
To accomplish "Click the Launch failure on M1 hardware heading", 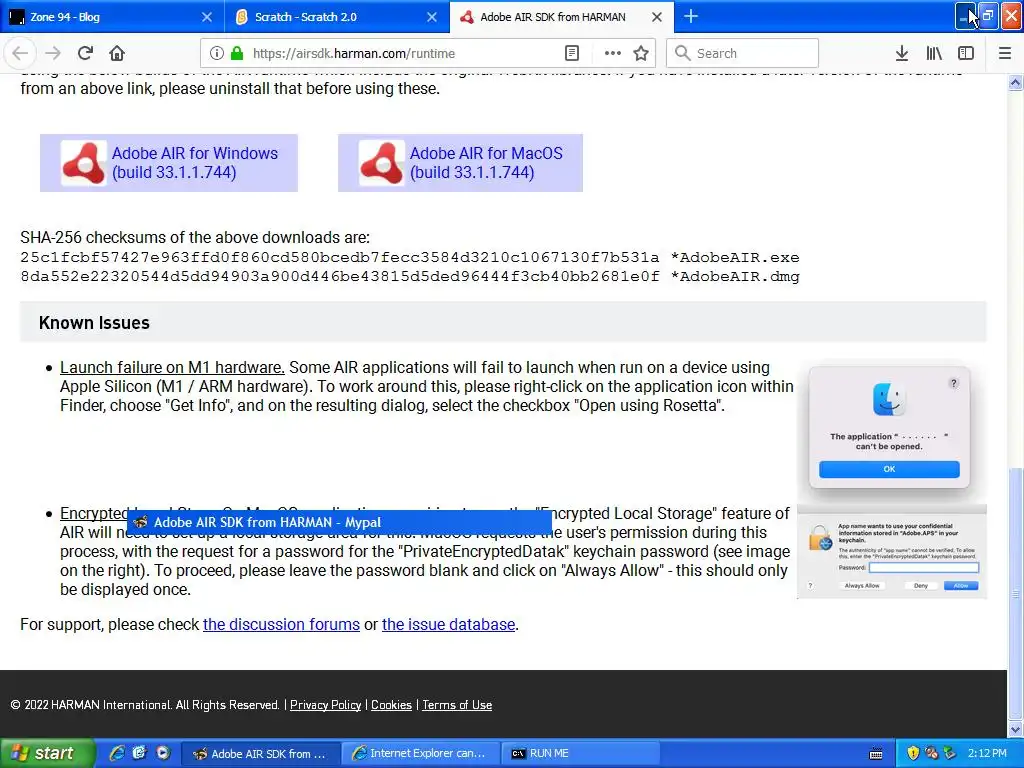I will click(x=172, y=368).
